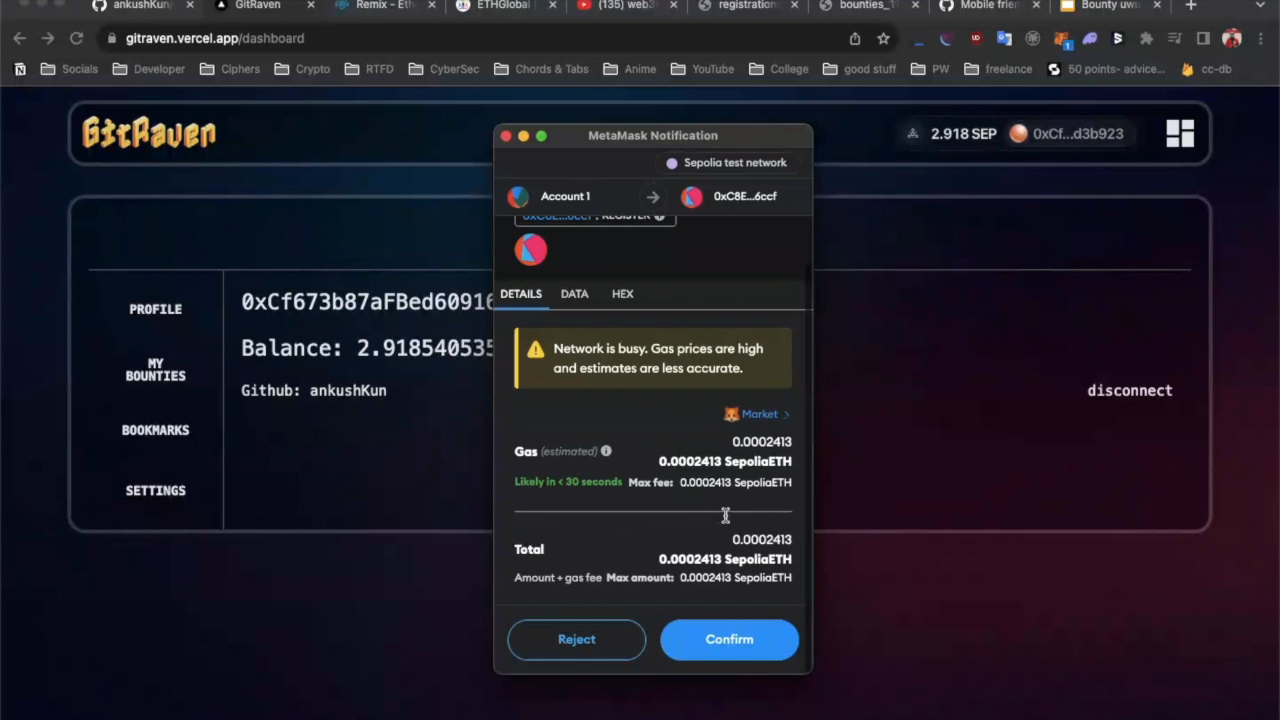Click the disconnect link
The width and height of the screenshot is (1280, 720).
1129,391
